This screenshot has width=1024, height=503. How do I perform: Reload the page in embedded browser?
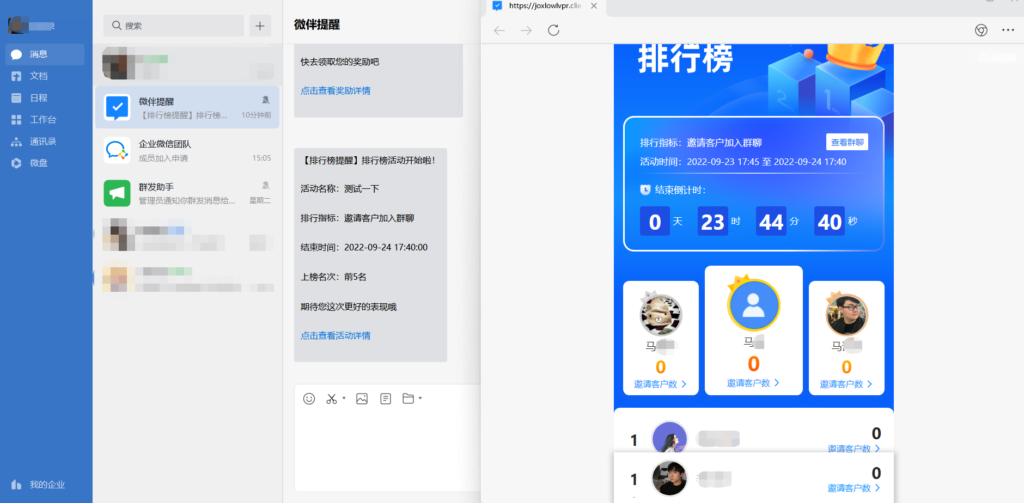[x=553, y=31]
